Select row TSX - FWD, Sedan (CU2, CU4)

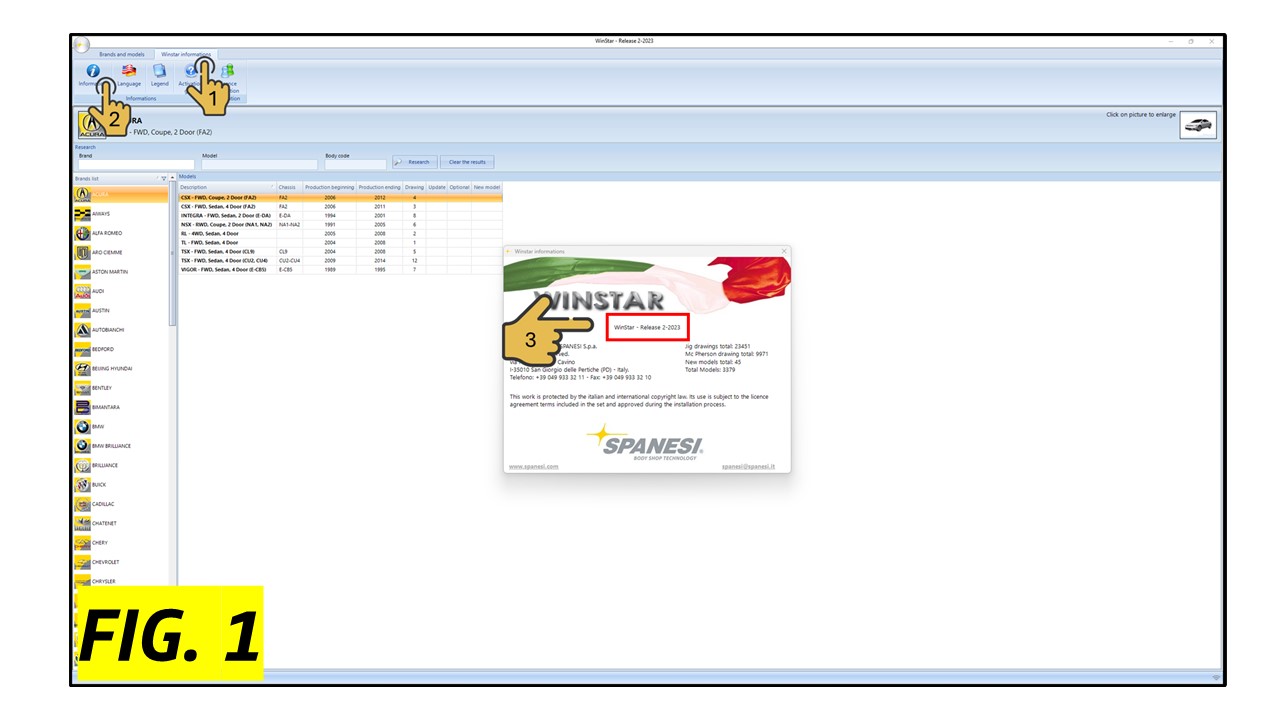340,260
